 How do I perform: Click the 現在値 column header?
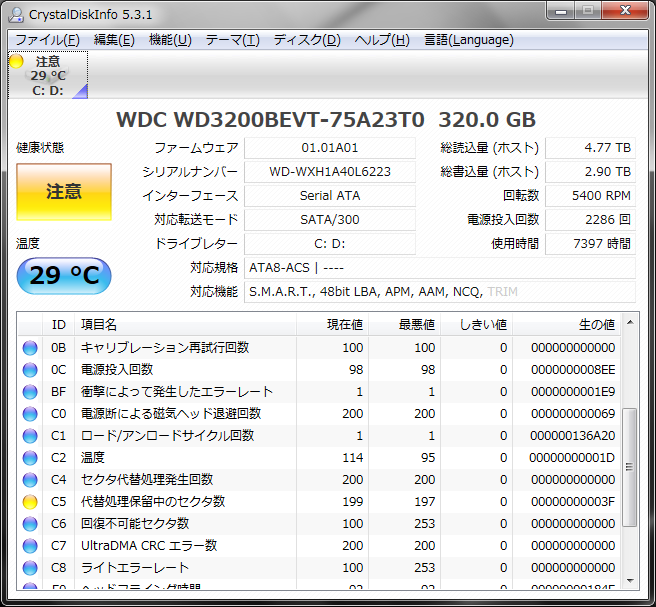click(332, 325)
